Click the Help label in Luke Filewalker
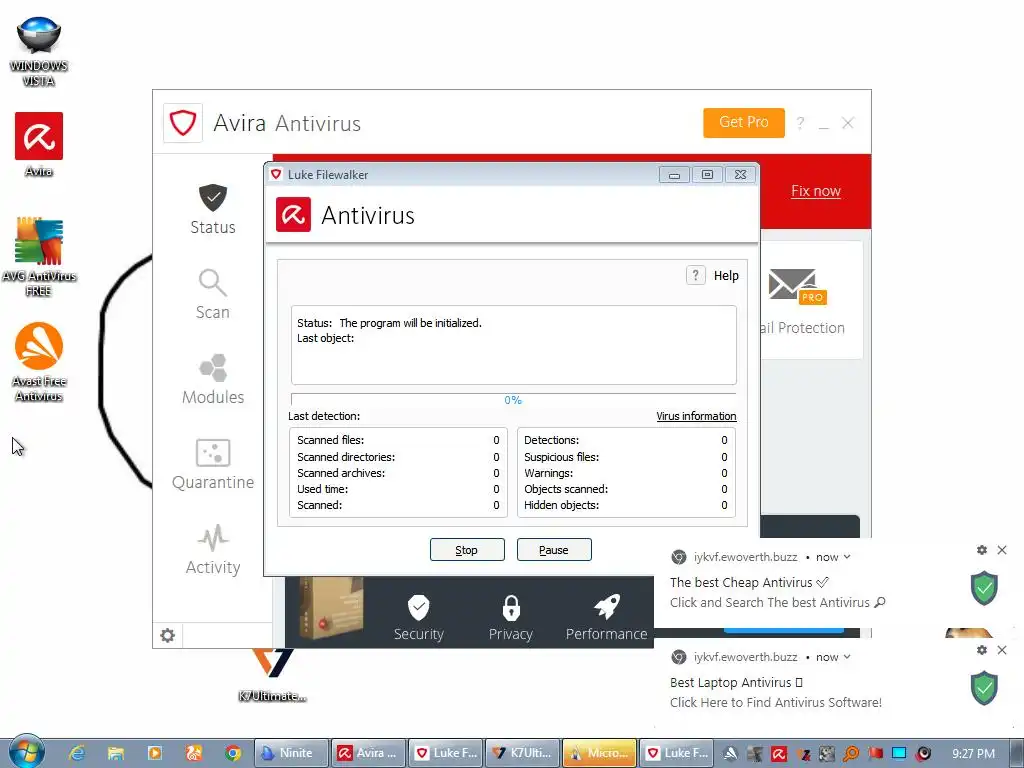Screen dimensions: 1024x768 pos(726,276)
